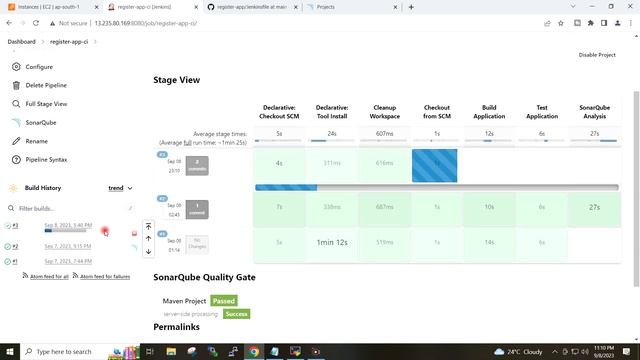Click the Success server-side processing badge

point(236,314)
